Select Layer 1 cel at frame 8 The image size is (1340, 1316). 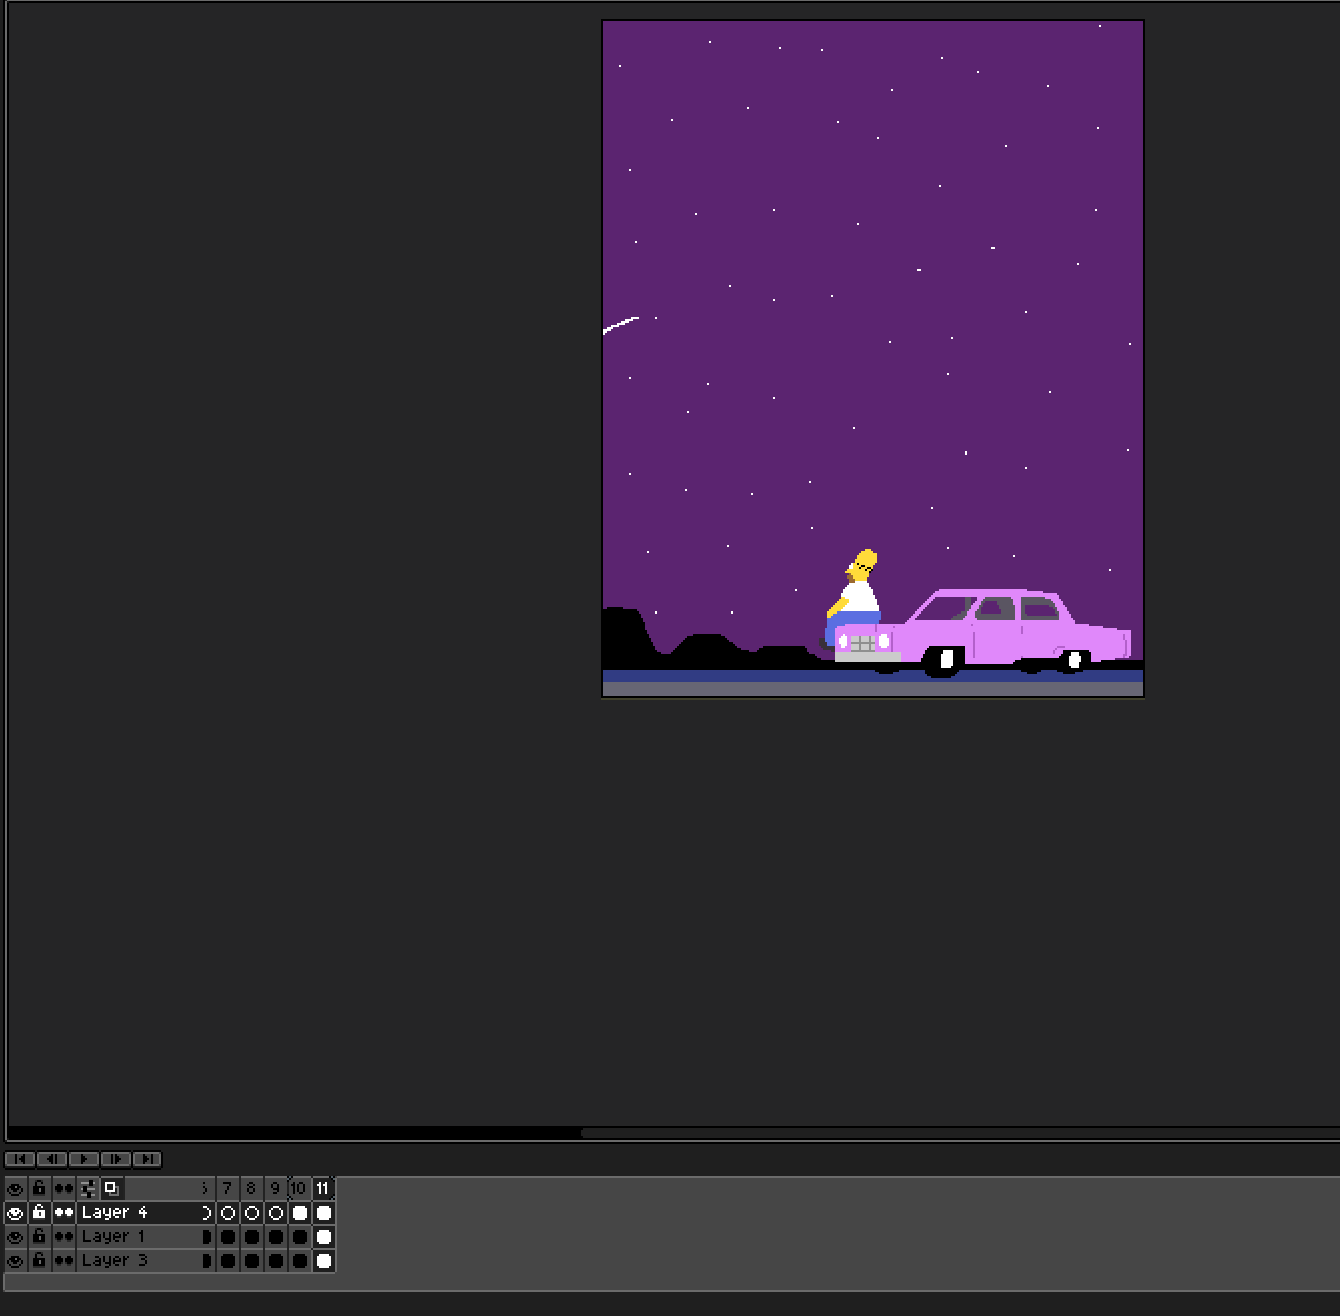[252, 1236]
